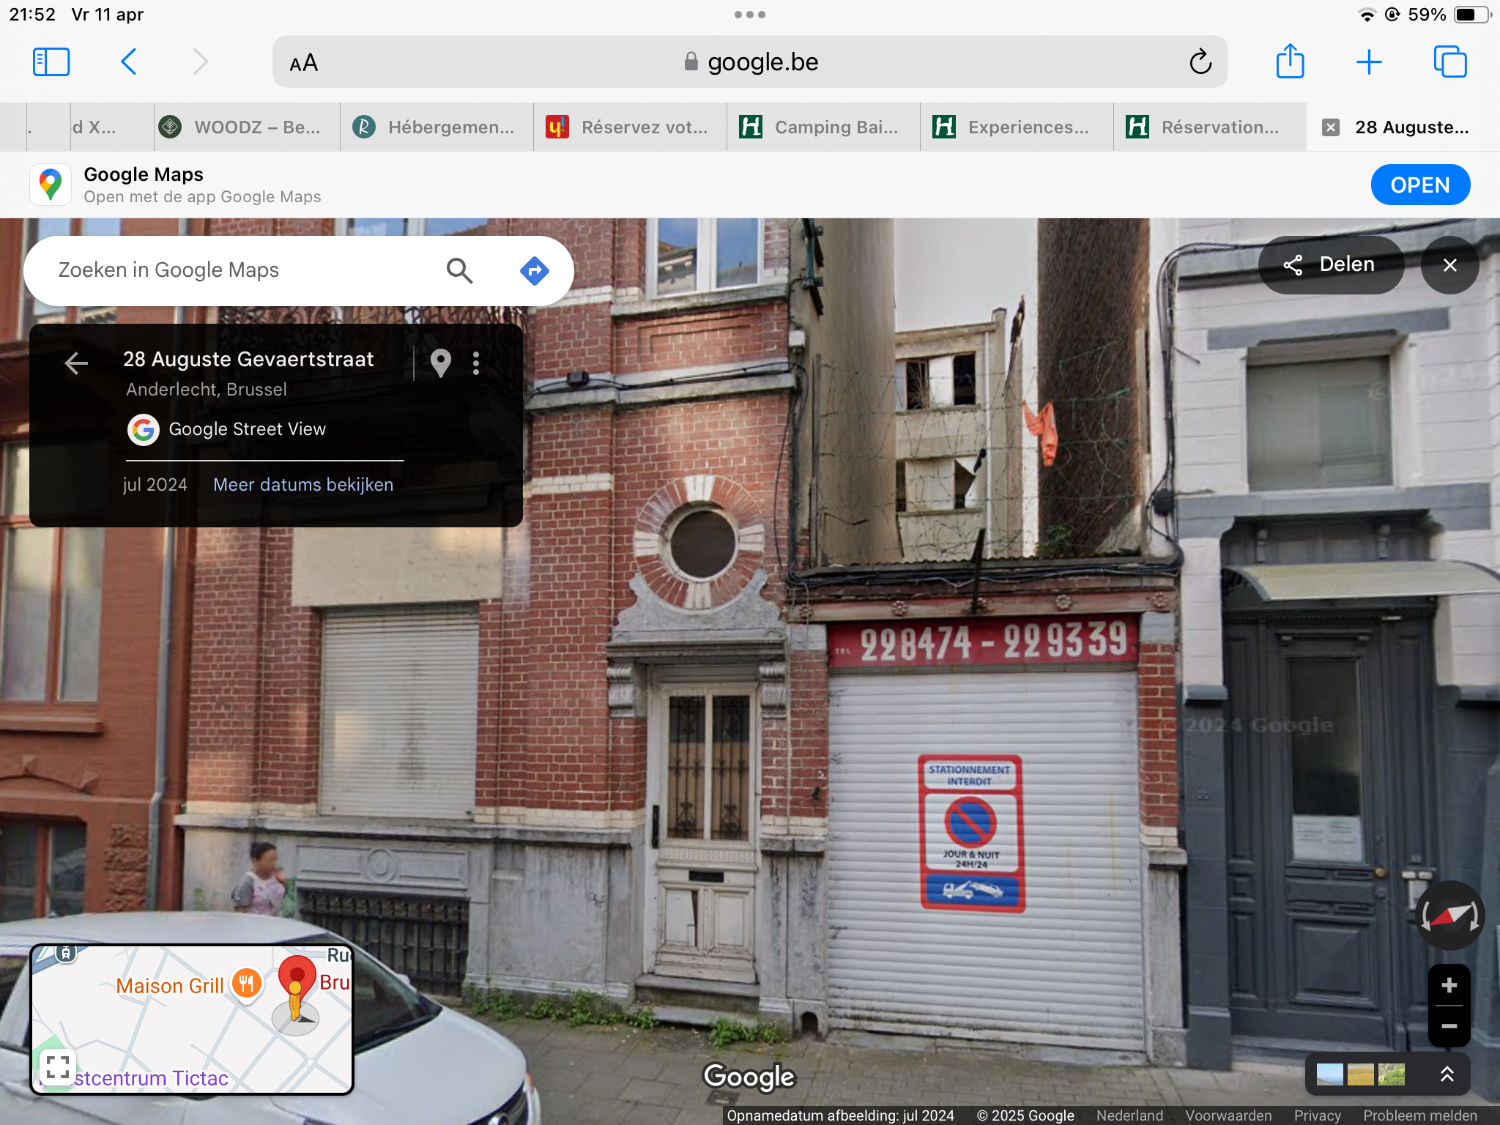Toggle the Safari sidebar panel
Image resolution: width=1500 pixels, height=1125 pixels.
pyautogui.click(x=51, y=62)
